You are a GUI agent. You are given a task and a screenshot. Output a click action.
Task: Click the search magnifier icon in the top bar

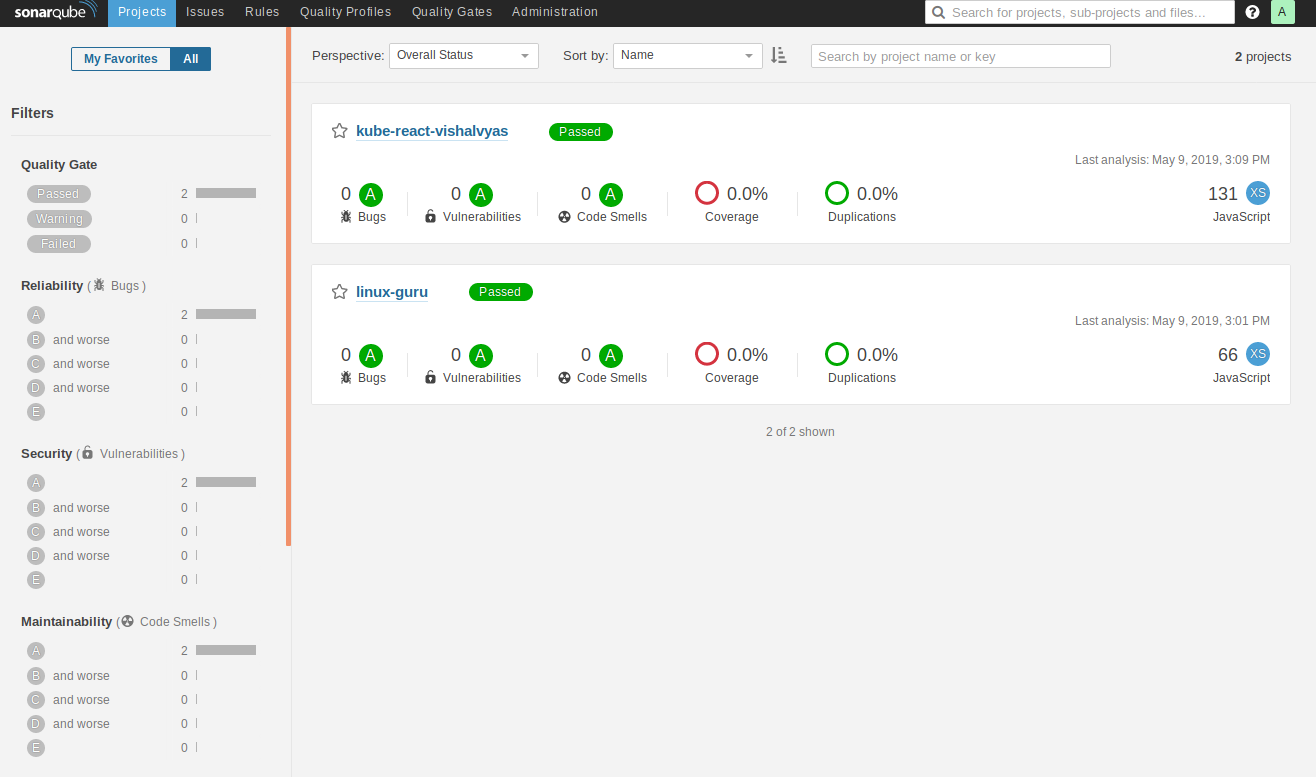[938, 13]
